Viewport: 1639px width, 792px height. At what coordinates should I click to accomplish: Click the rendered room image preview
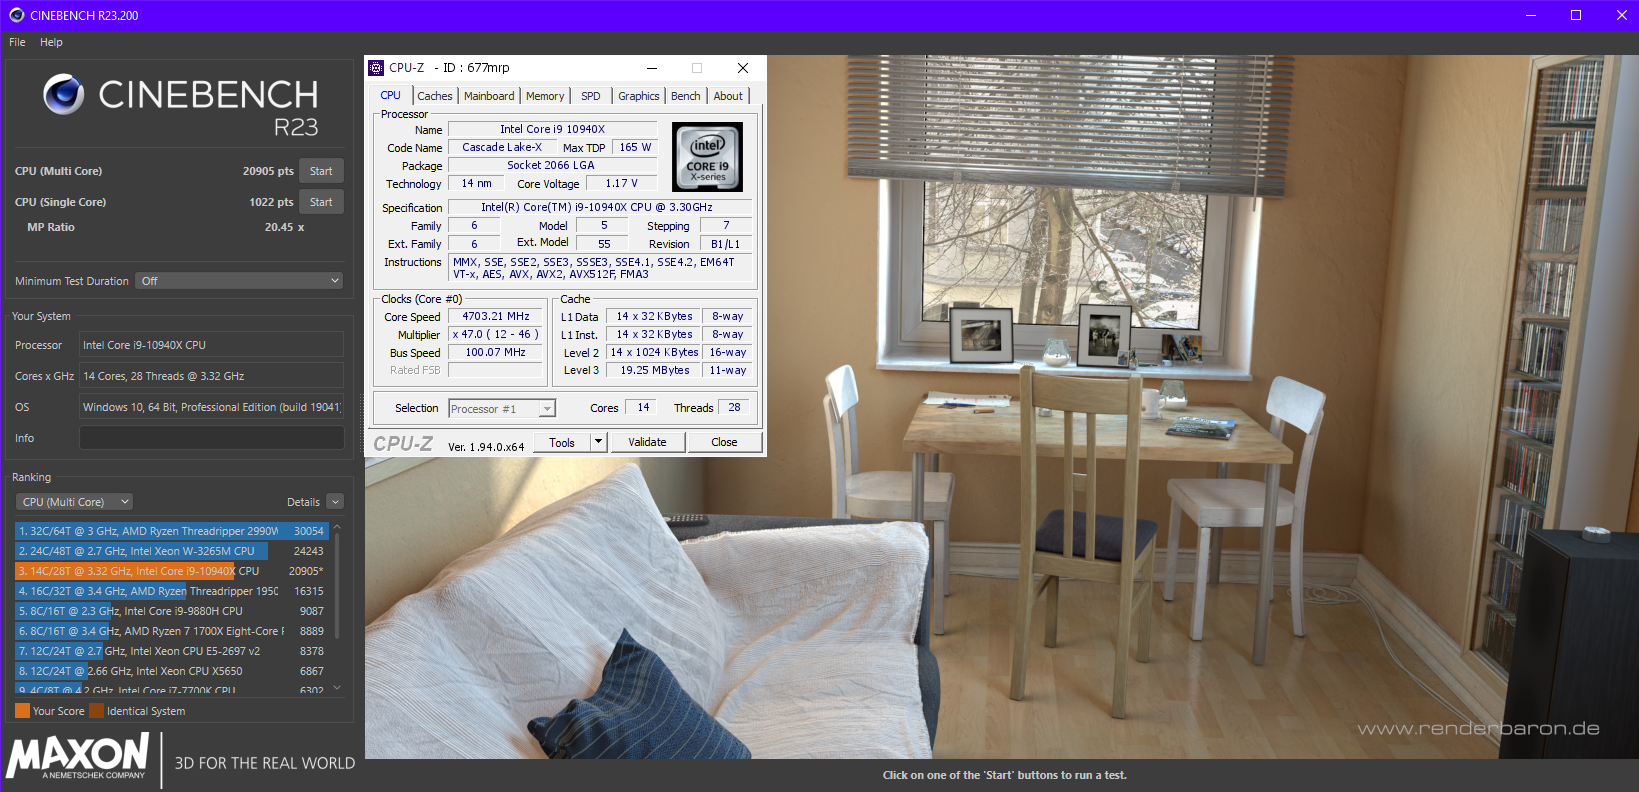point(1001,406)
